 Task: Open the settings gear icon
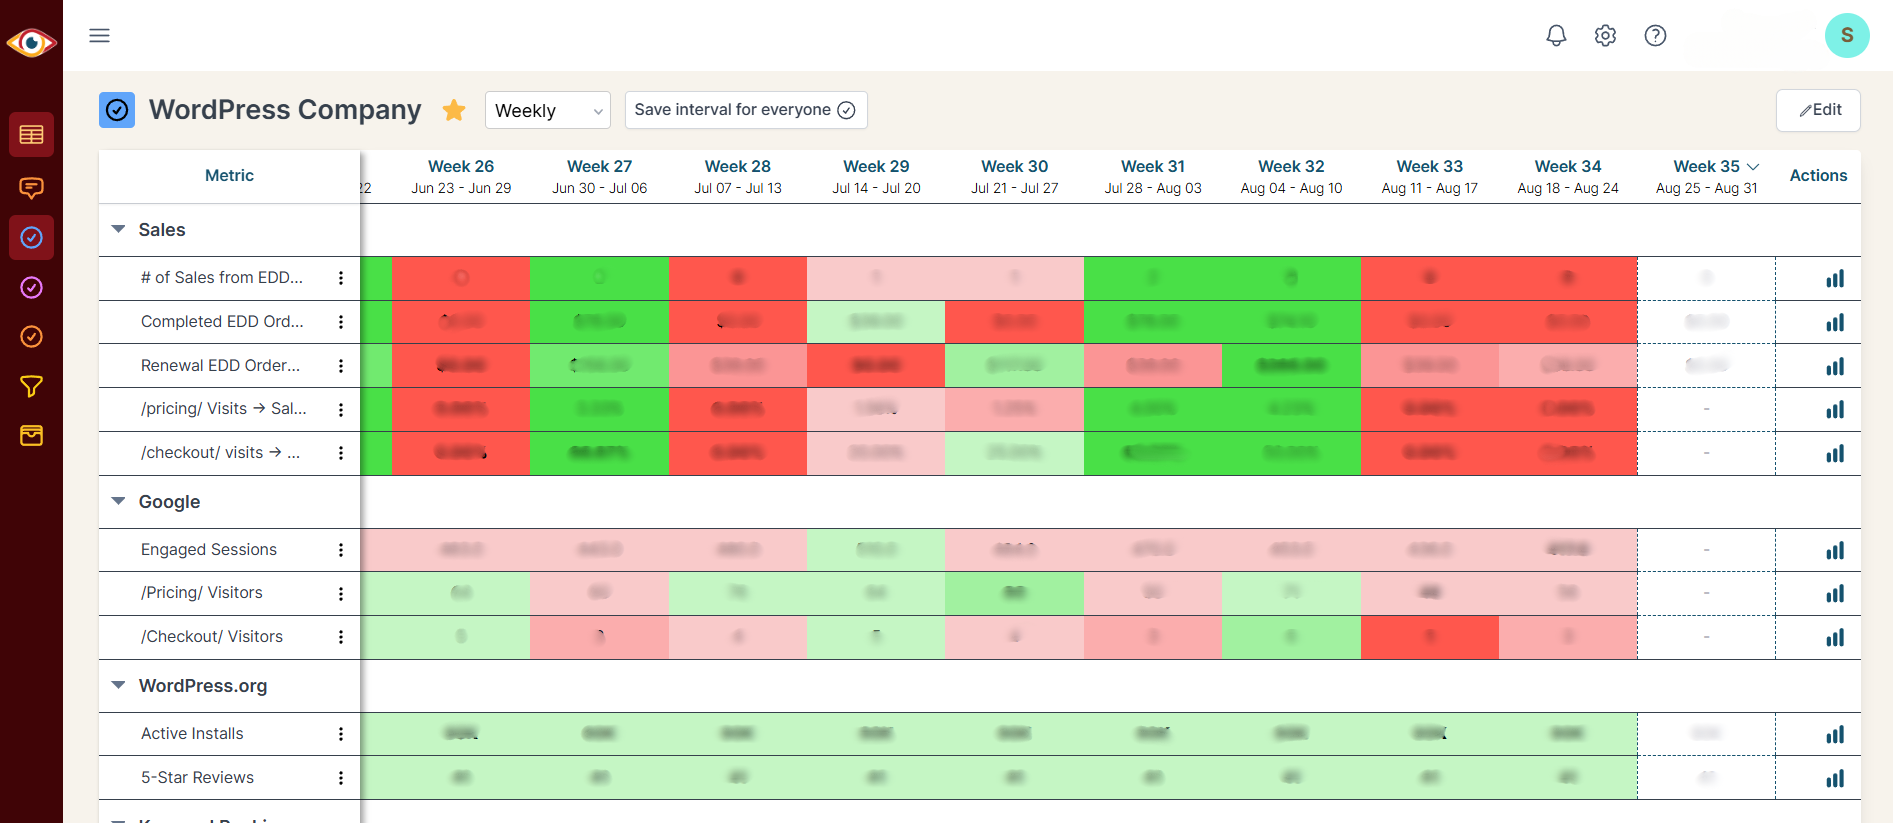pyautogui.click(x=1605, y=36)
